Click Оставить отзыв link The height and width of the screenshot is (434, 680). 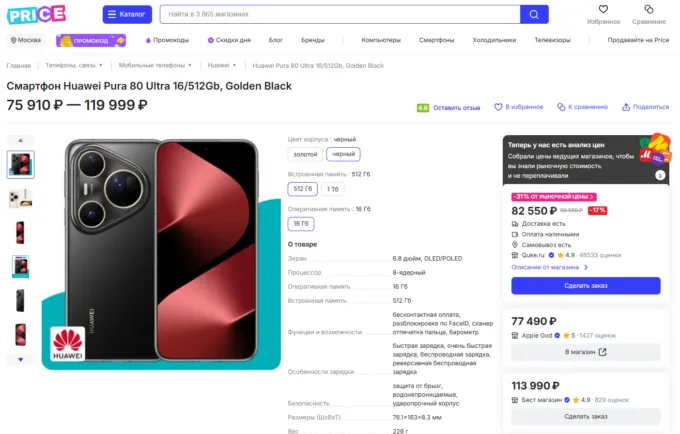[455, 107]
